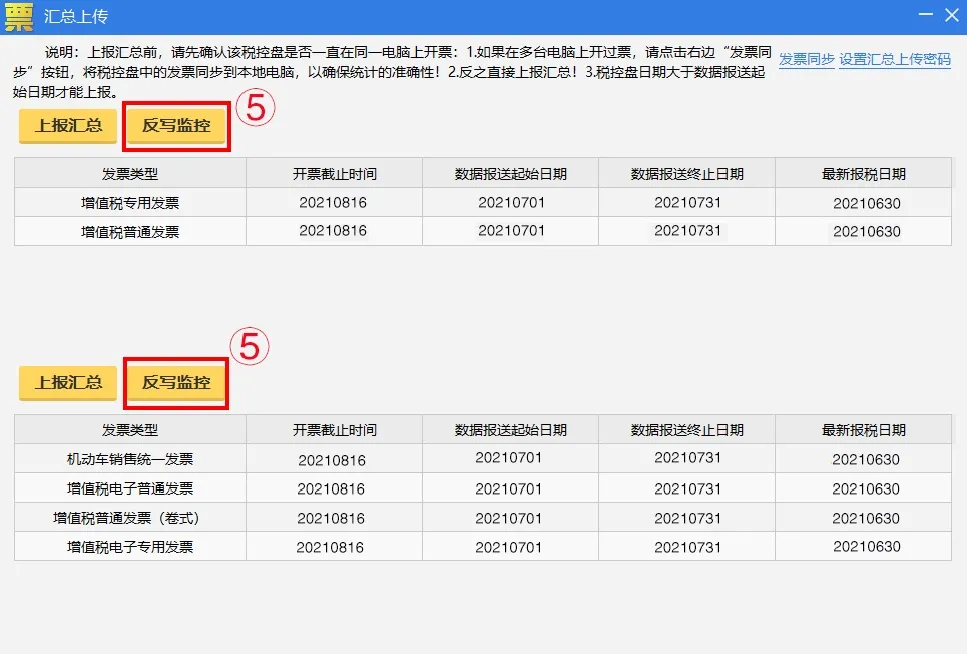The height and width of the screenshot is (654, 967).
Task: Click the second 反写监控 button
Action: [x=176, y=382]
